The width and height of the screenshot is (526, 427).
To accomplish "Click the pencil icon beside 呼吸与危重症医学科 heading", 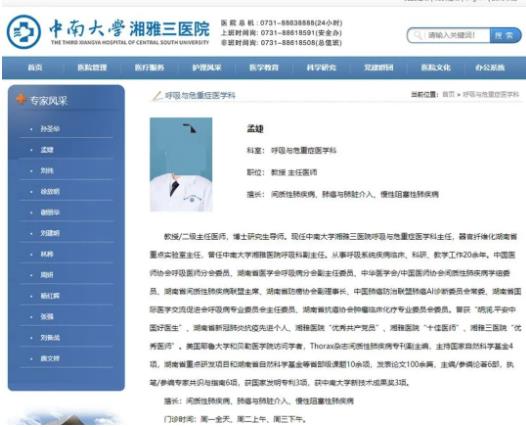I will tap(157, 96).
